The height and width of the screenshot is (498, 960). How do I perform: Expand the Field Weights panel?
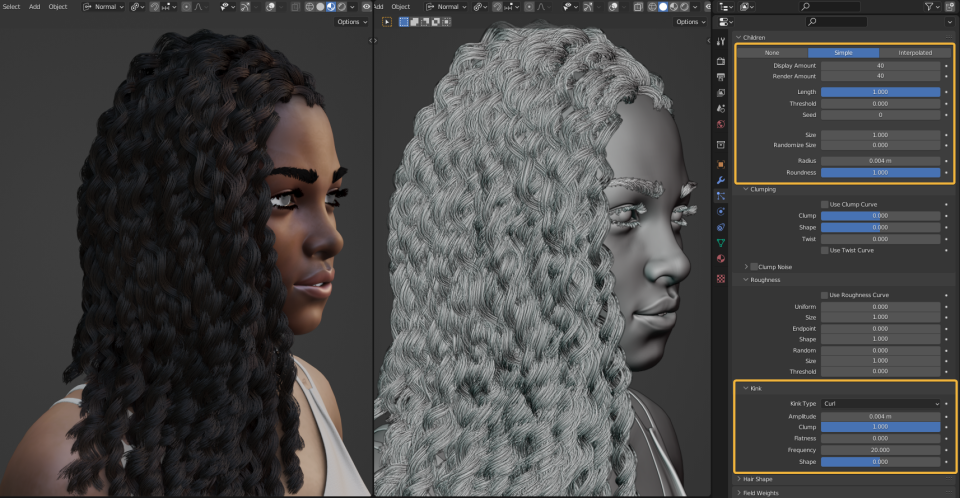[x=760, y=492]
